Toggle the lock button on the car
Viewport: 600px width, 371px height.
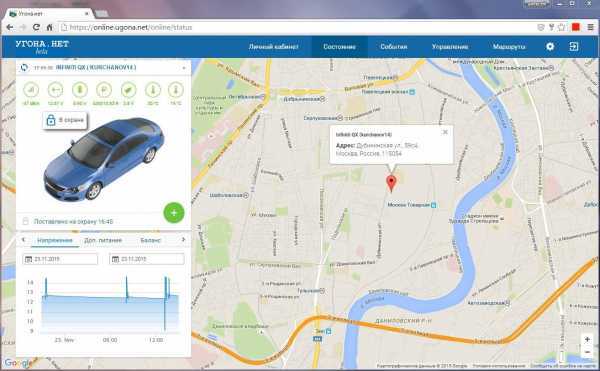tap(65, 120)
